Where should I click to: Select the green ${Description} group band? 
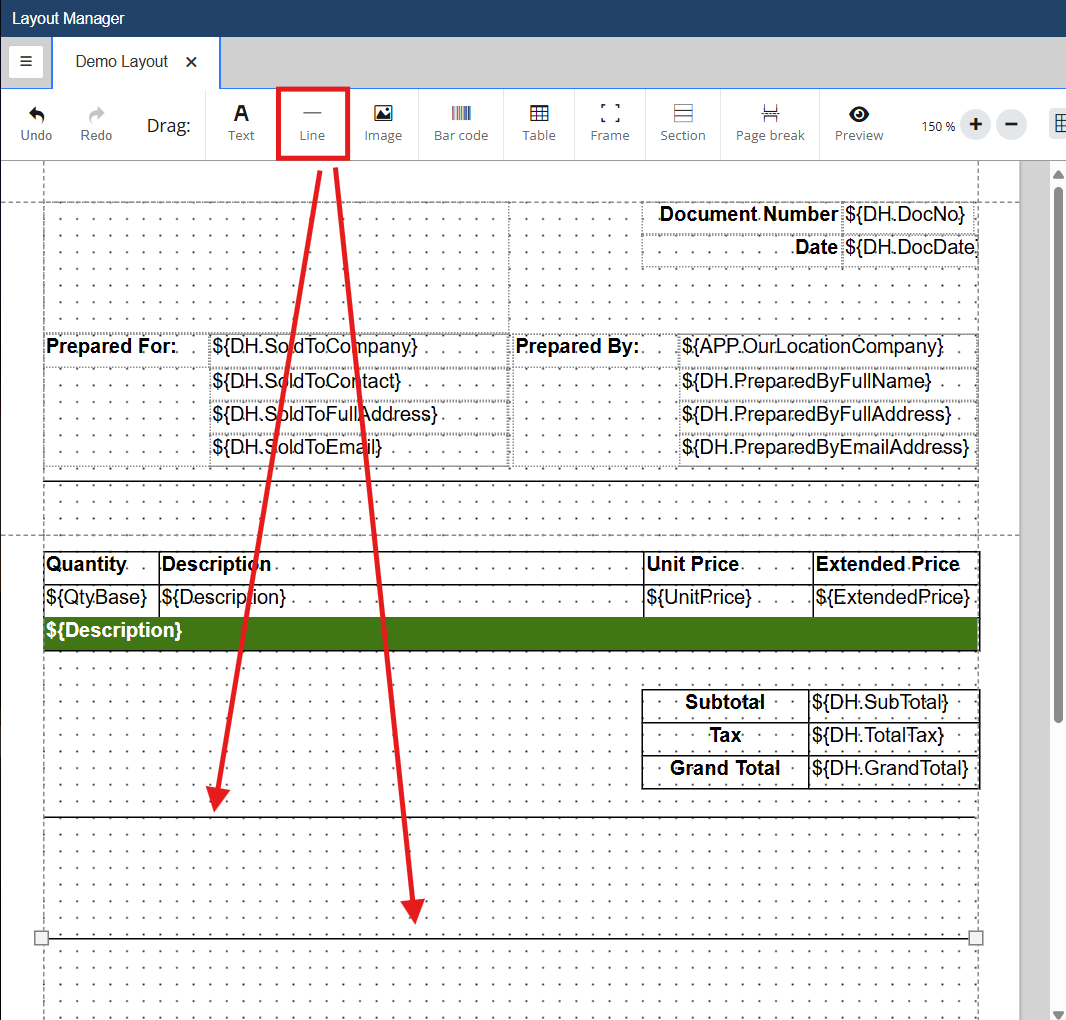[510, 632]
